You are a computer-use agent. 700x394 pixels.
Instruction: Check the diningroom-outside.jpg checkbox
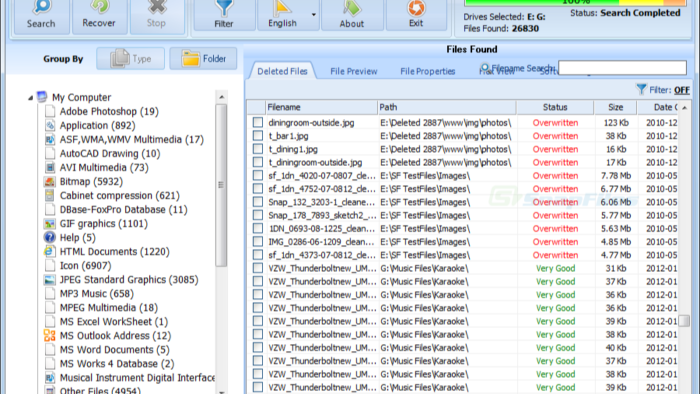click(x=258, y=122)
